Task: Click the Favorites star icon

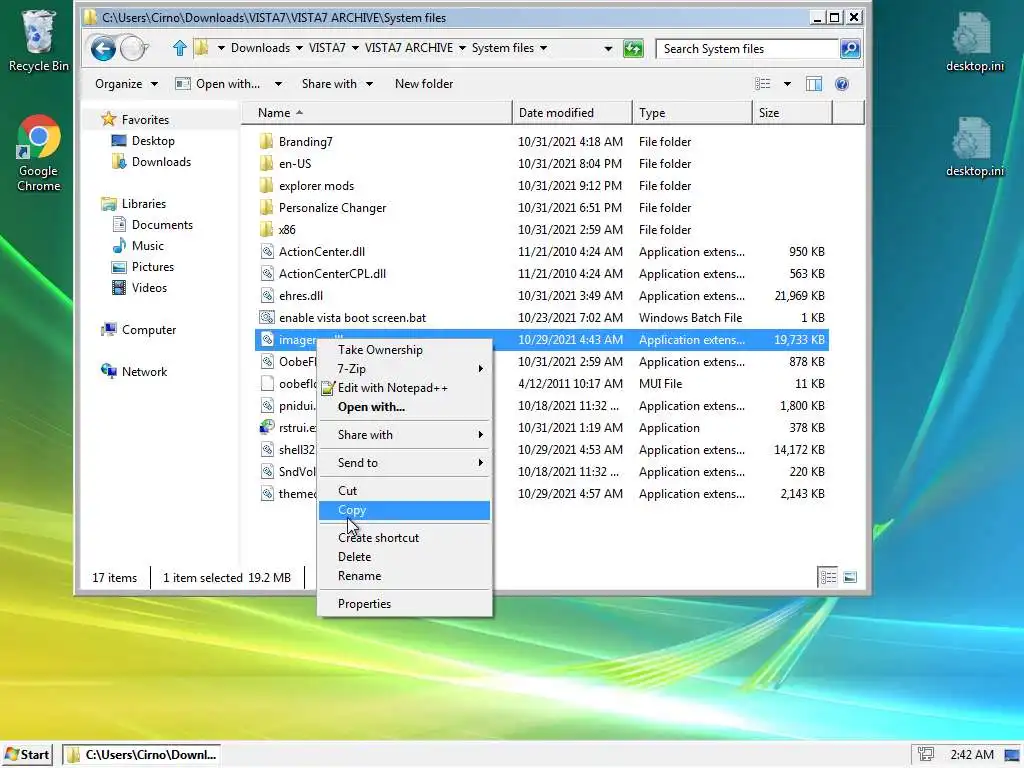Action: click(108, 119)
